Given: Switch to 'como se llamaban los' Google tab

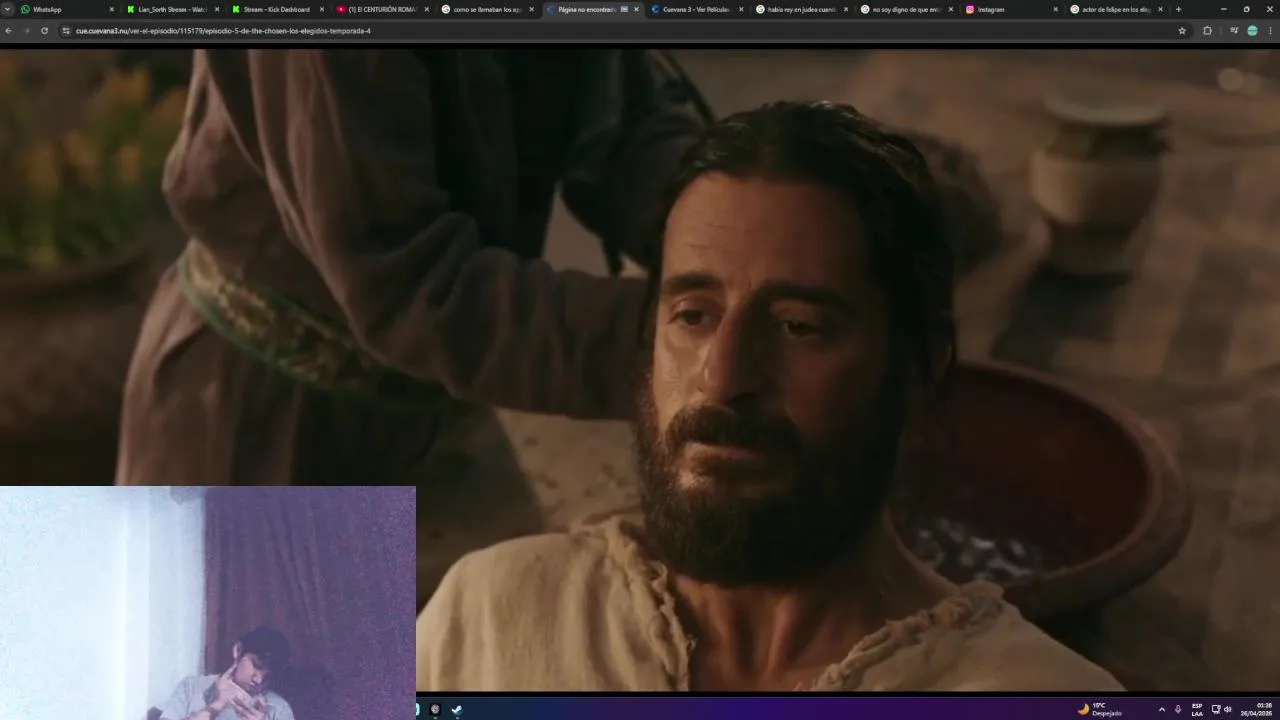Looking at the screenshot, I should click(x=487, y=9).
